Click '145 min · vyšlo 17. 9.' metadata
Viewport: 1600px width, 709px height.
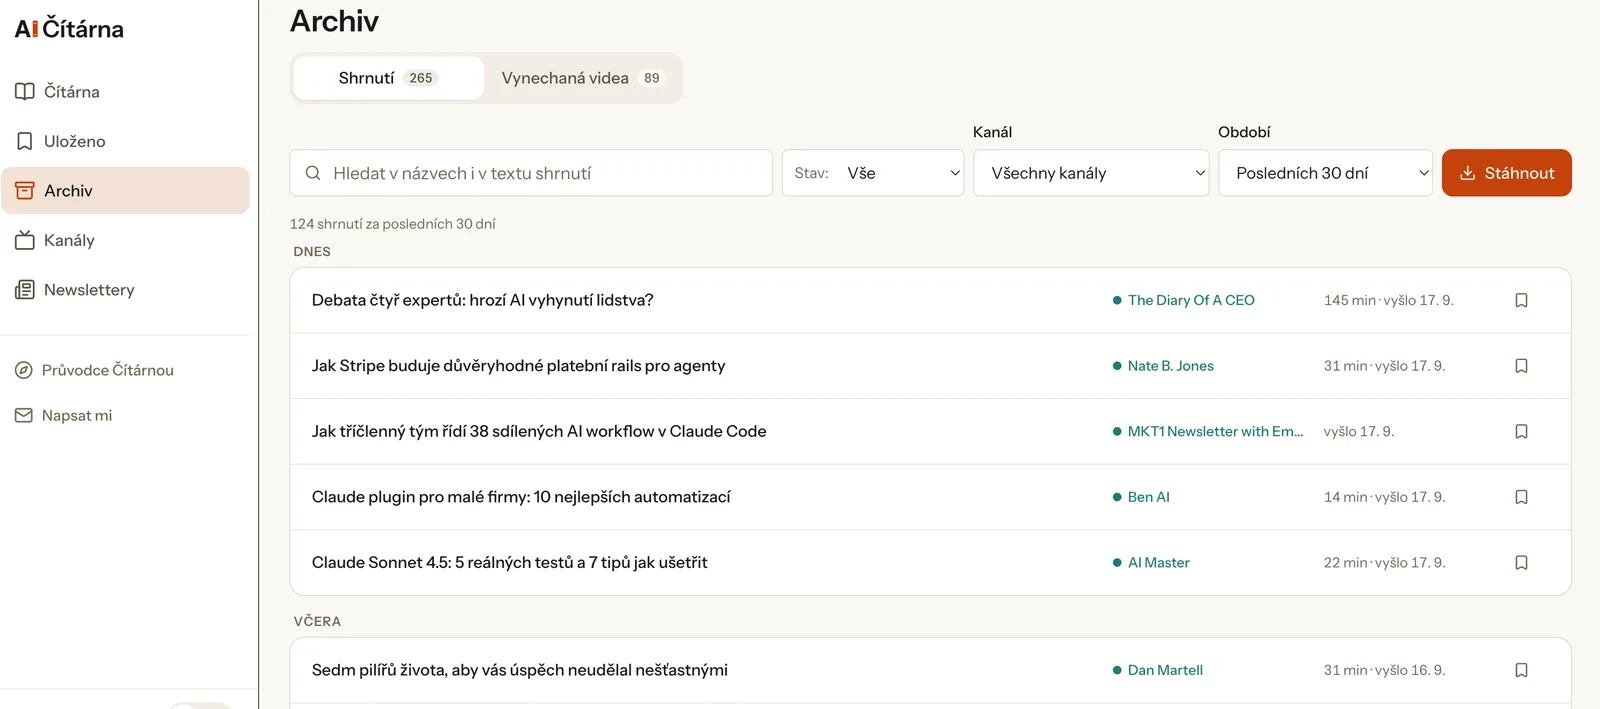coord(1389,300)
